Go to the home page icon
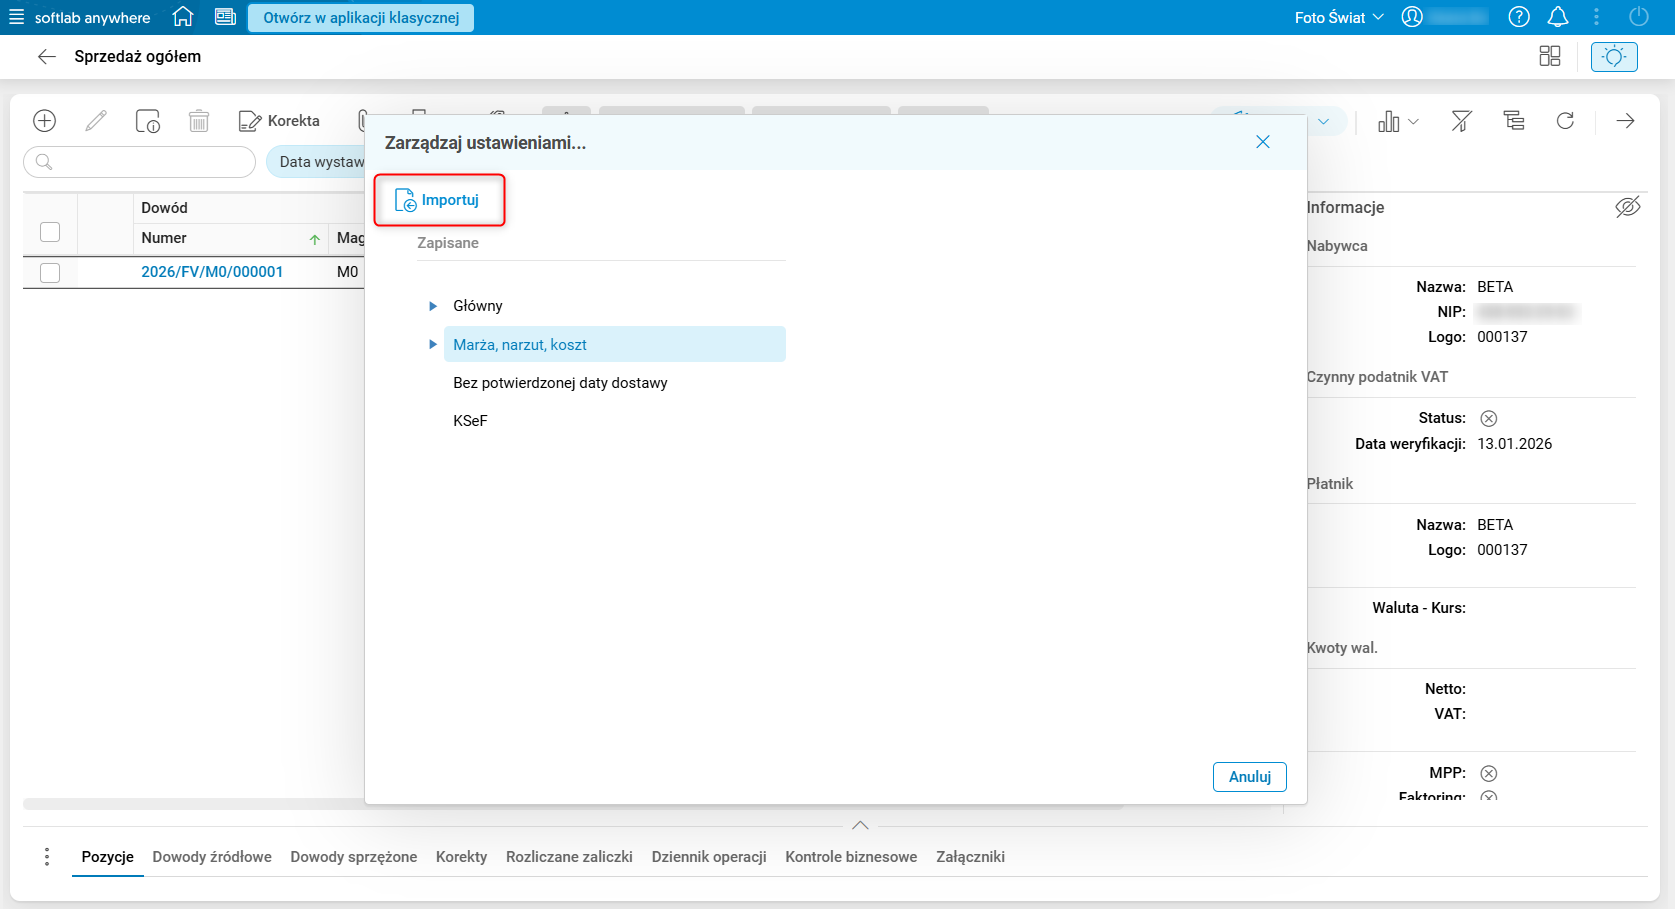 pyautogui.click(x=183, y=17)
